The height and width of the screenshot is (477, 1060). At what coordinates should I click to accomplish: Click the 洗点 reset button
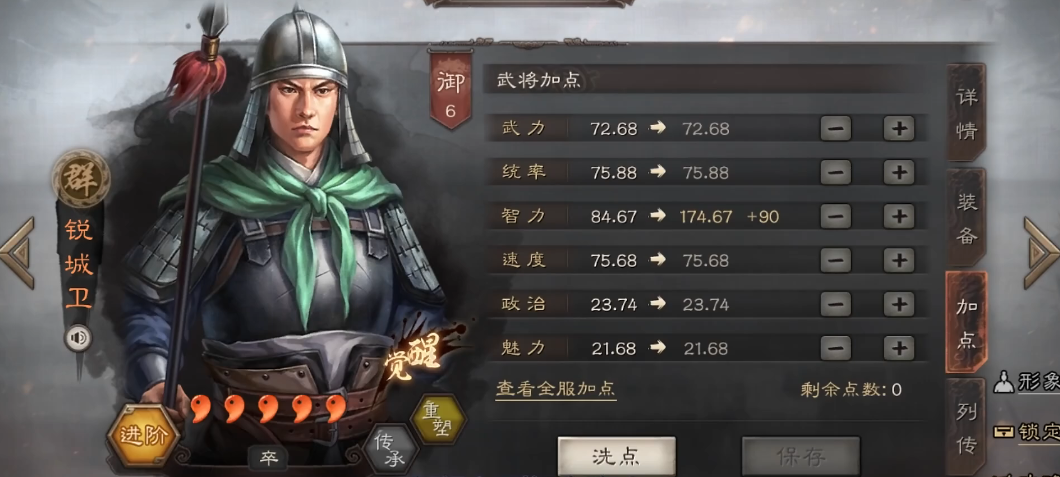pos(616,457)
